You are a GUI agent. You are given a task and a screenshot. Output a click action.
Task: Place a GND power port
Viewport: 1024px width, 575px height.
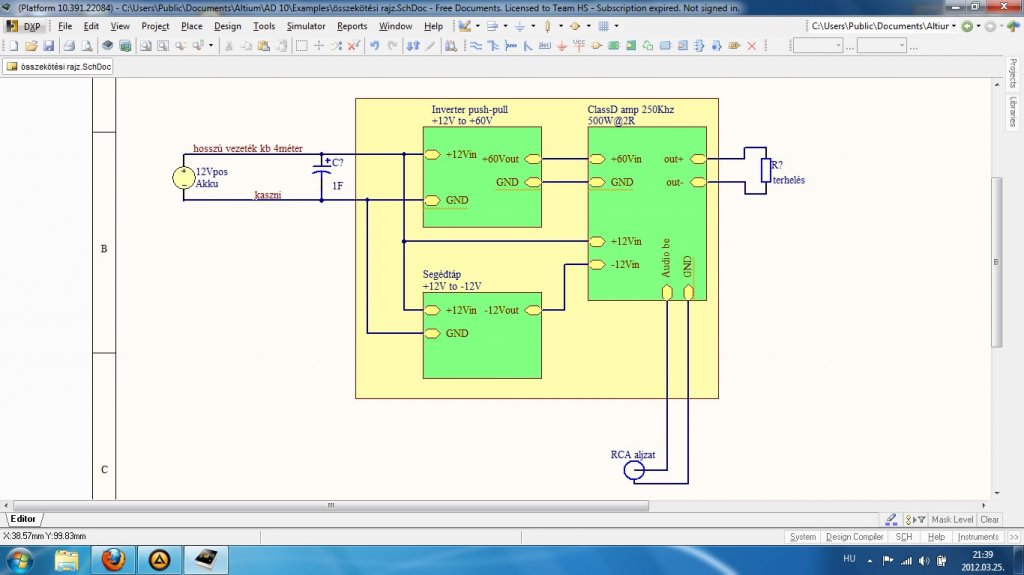click(x=562, y=46)
